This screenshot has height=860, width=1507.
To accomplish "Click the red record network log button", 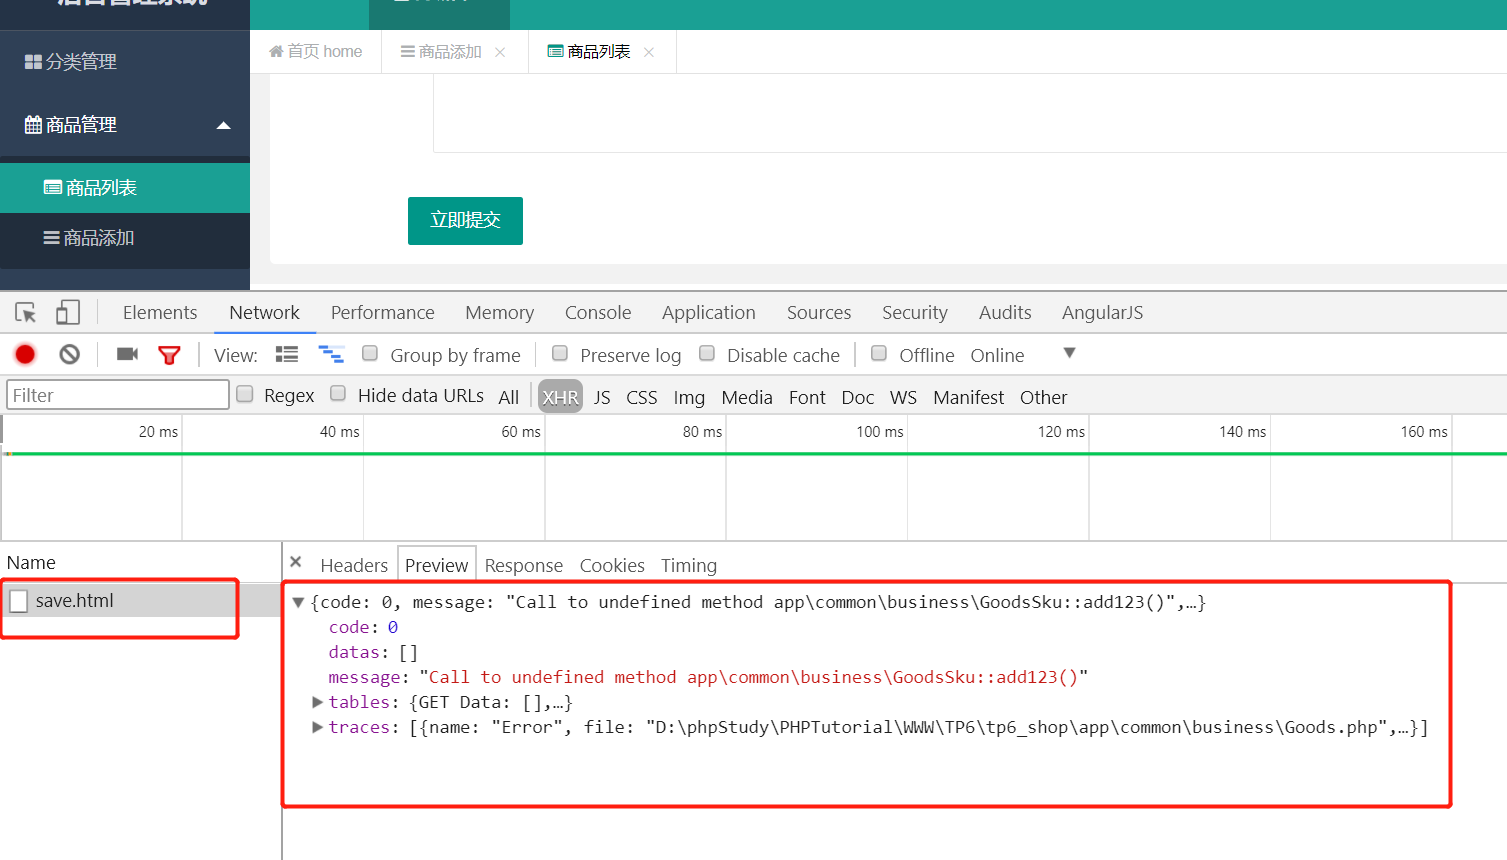I will click(x=25, y=354).
